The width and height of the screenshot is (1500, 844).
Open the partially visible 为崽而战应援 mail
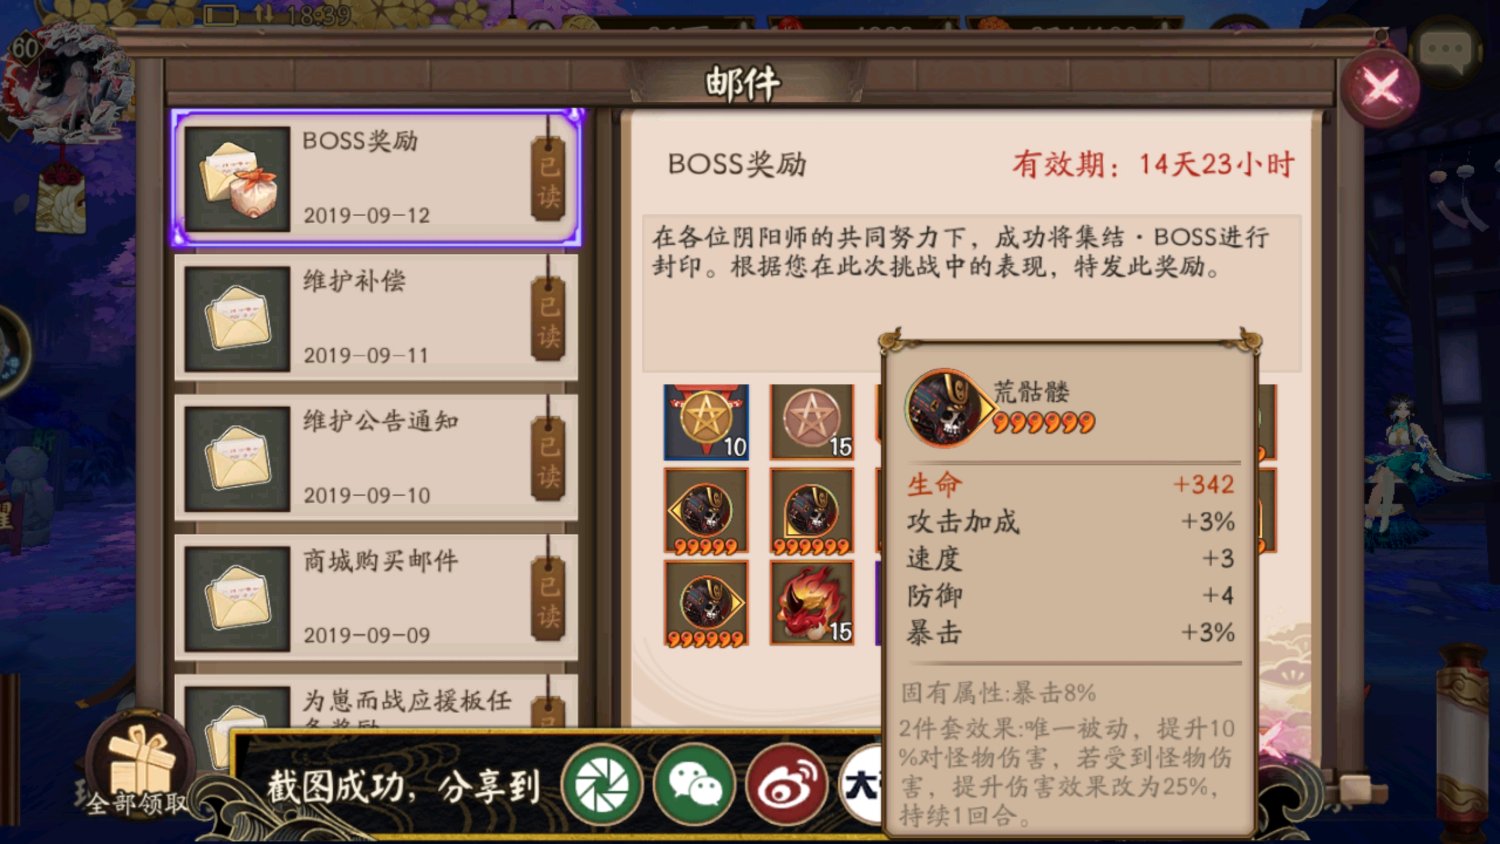point(376,705)
